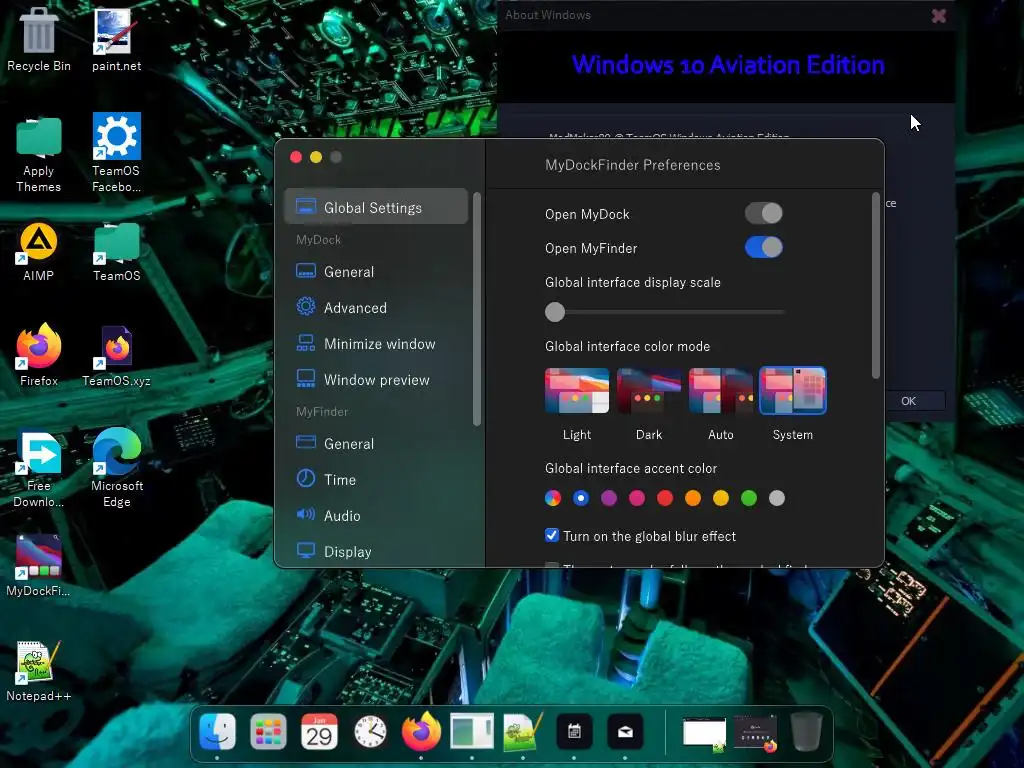Choose the purple accent color
The height and width of the screenshot is (768, 1024).
(x=609, y=498)
